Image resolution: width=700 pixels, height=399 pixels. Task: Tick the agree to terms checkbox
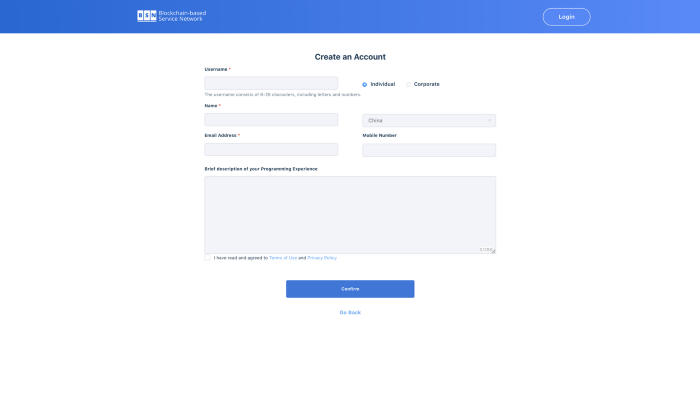207,258
